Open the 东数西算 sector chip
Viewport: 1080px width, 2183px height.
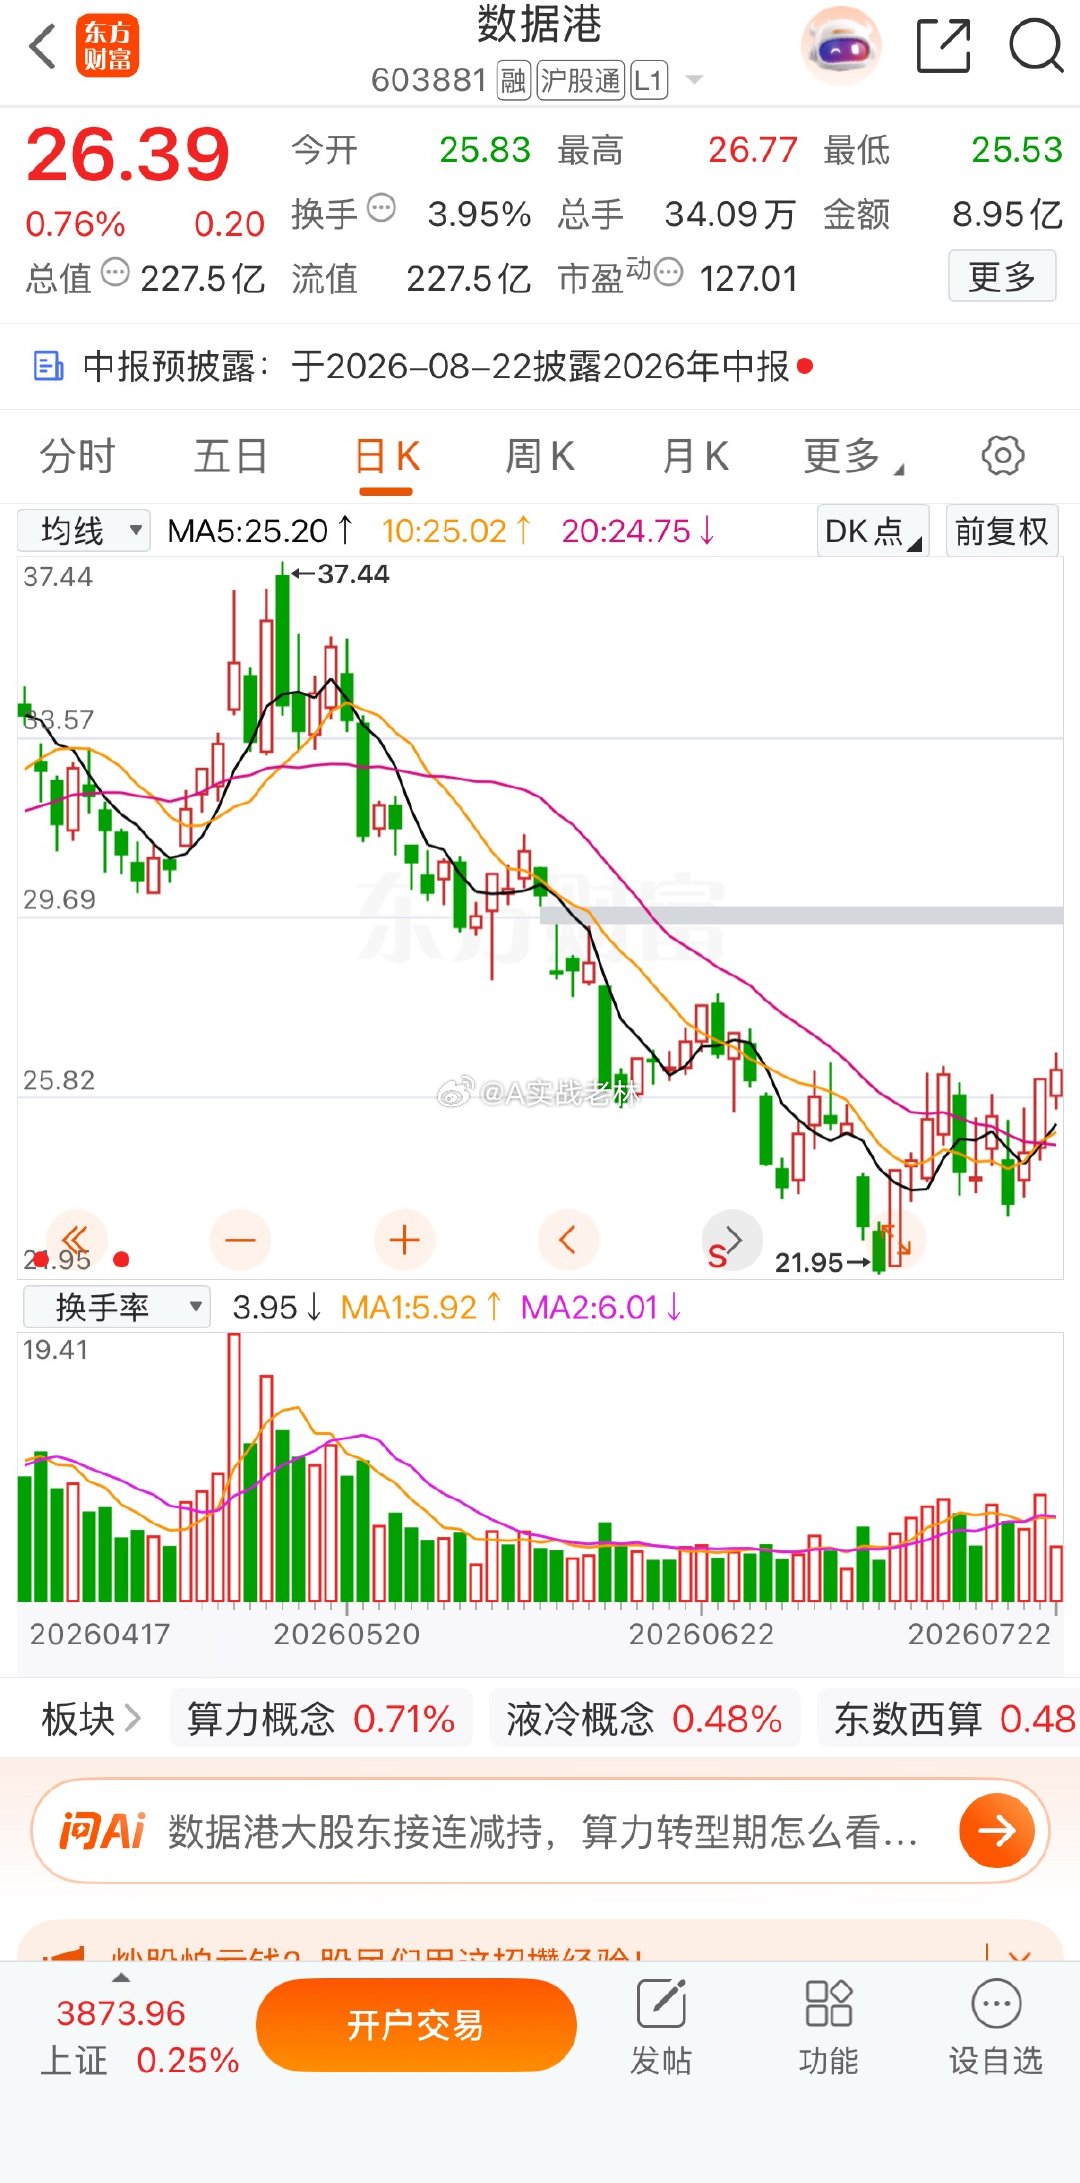(x=948, y=1719)
